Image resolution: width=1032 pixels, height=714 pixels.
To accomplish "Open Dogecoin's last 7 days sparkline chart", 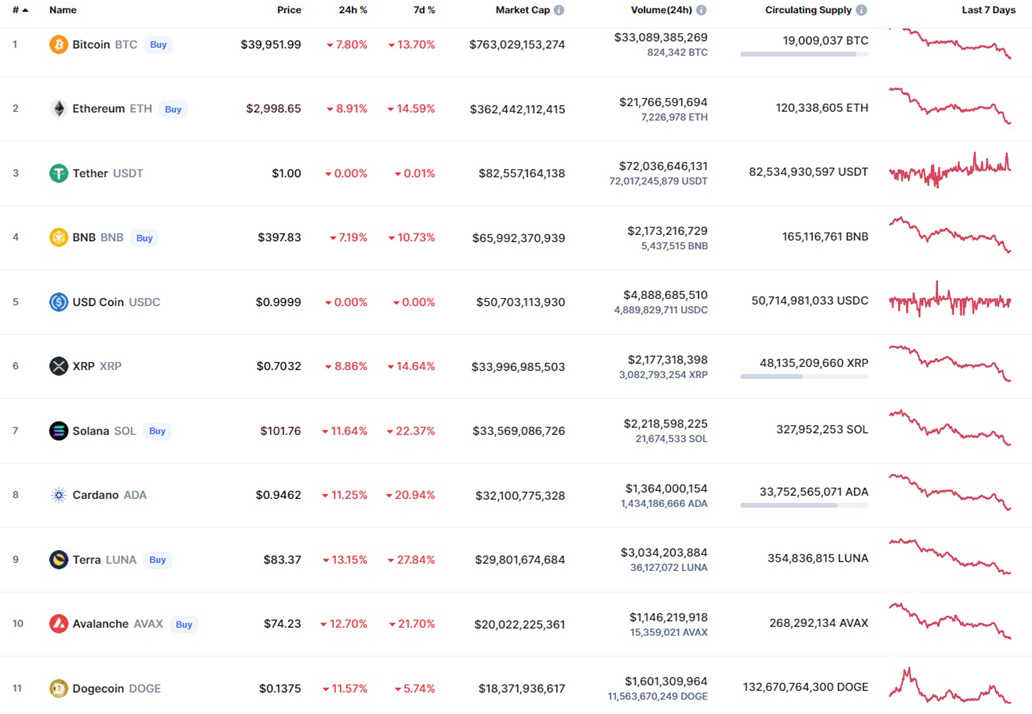I will tap(950, 687).
